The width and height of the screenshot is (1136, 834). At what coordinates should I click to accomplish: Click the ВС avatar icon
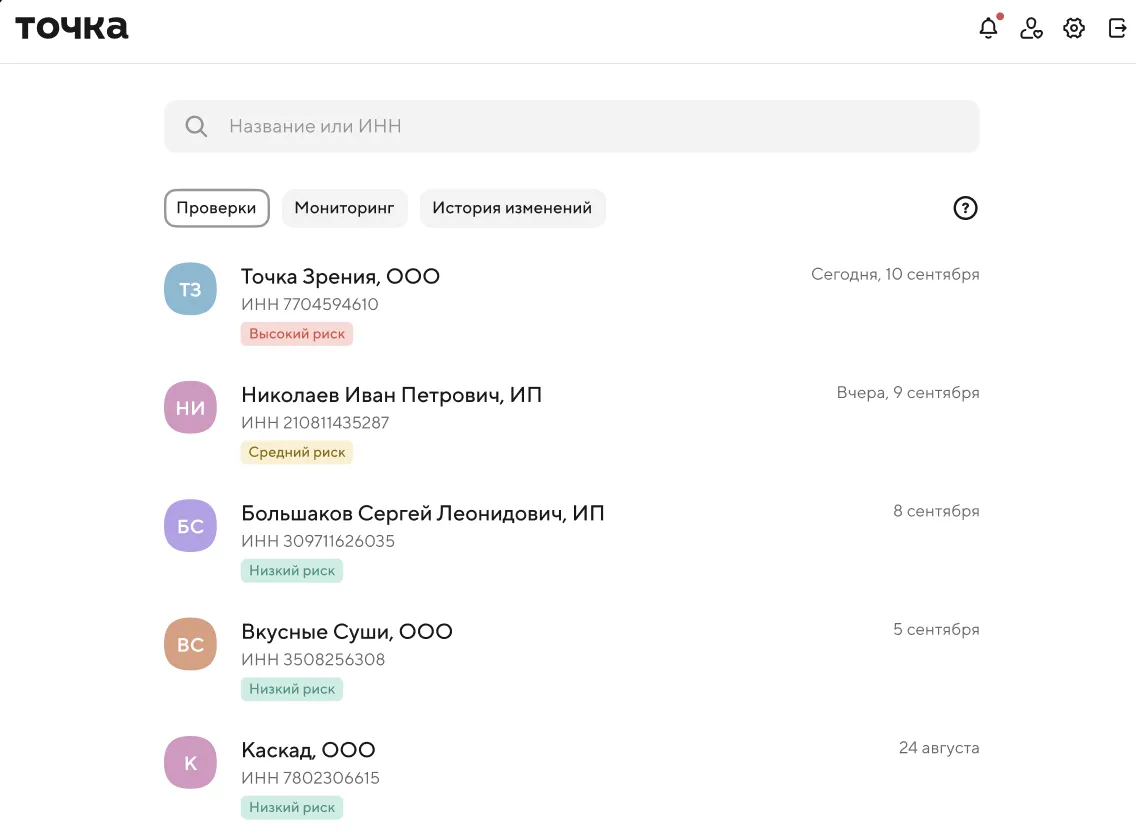190,645
